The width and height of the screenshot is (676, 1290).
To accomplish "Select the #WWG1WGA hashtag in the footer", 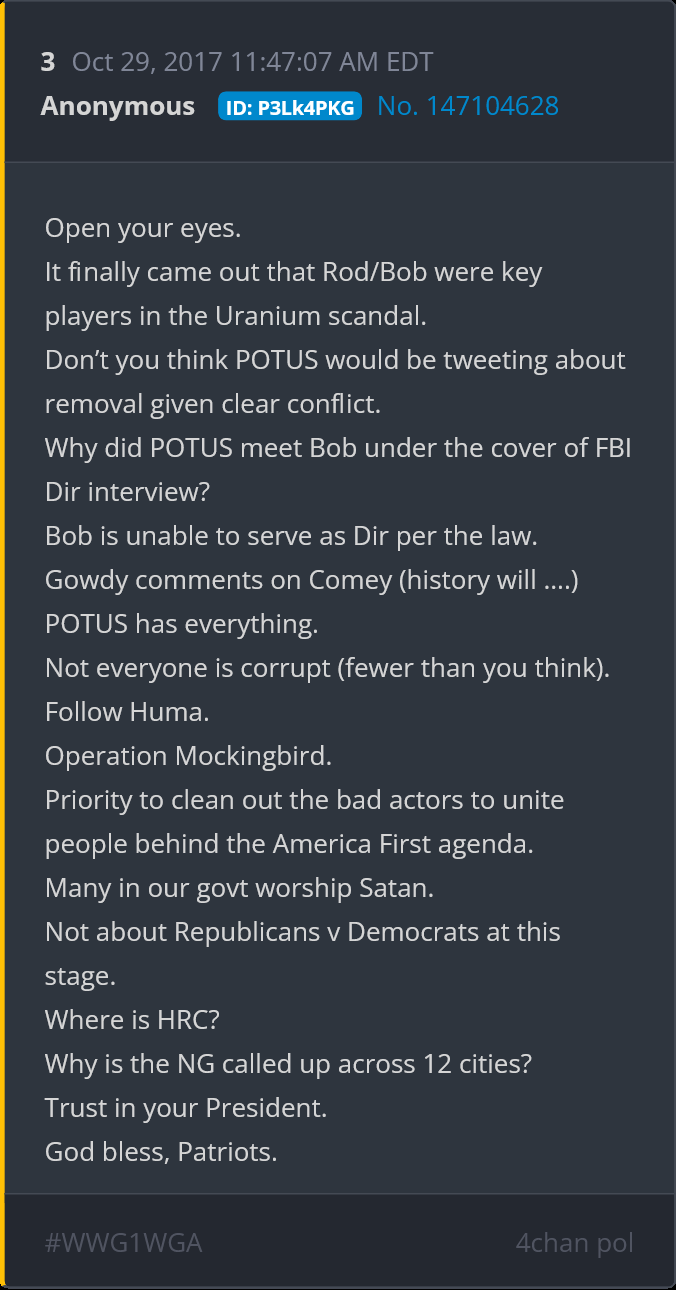I will (123, 1243).
